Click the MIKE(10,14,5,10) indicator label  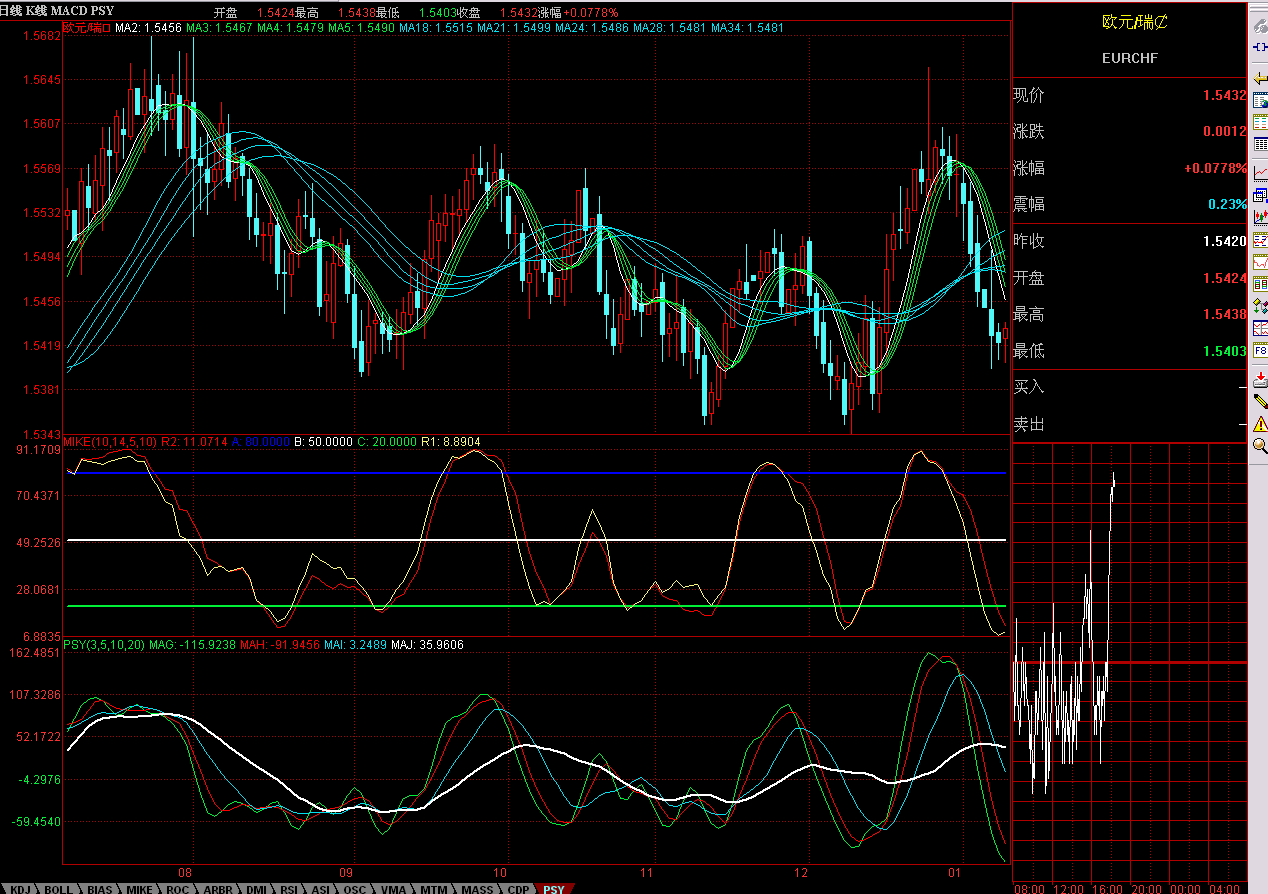click(x=109, y=441)
